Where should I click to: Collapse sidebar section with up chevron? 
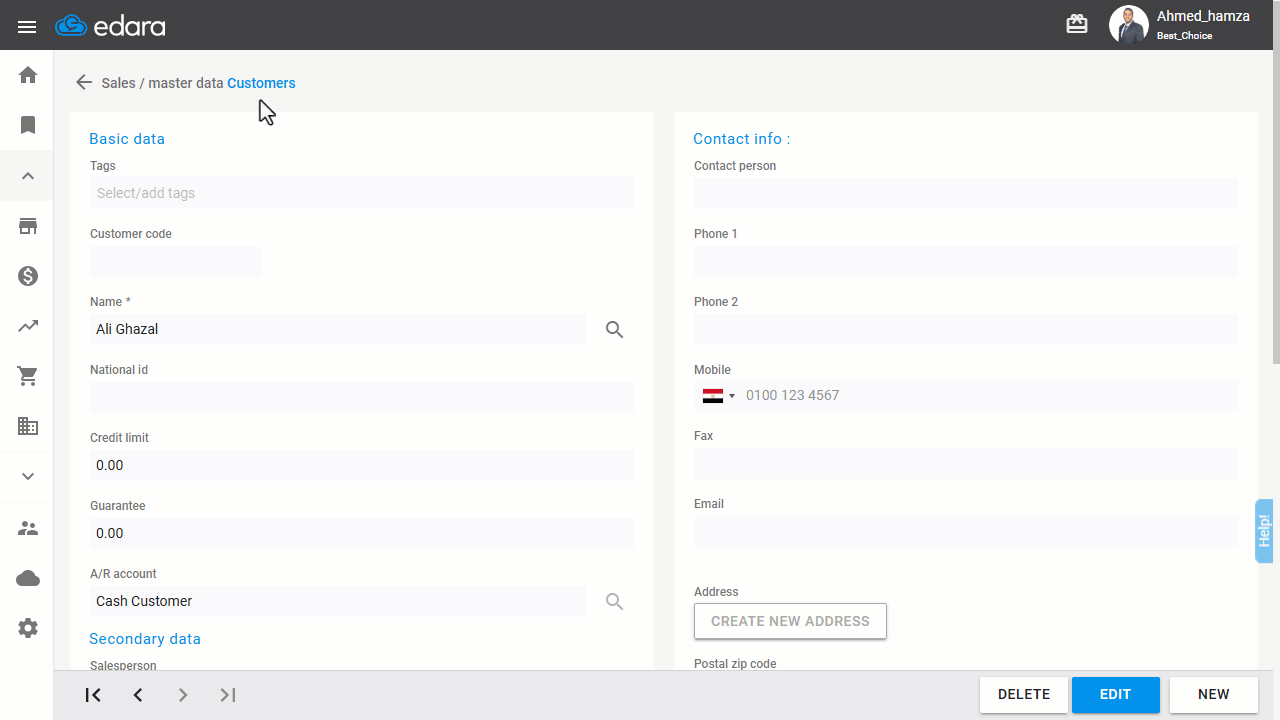pyautogui.click(x=28, y=176)
